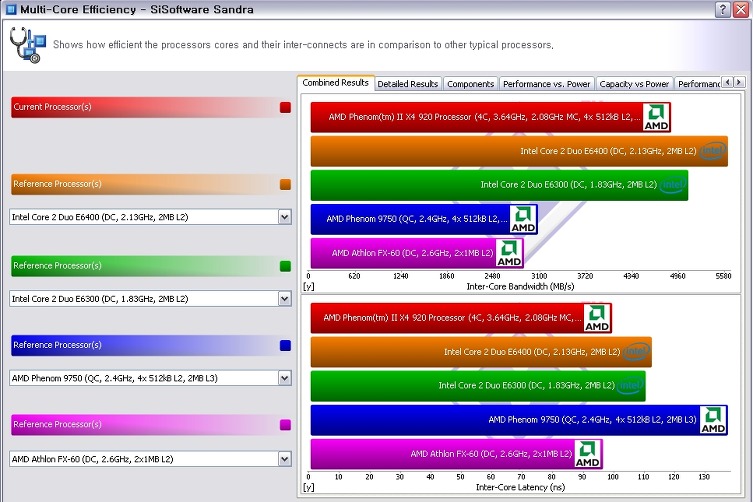Image resolution: width=753 pixels, height=502 pixels.
Task: Click the magenta Reference Processor color swatch
Action: click(x=285, y=425)
